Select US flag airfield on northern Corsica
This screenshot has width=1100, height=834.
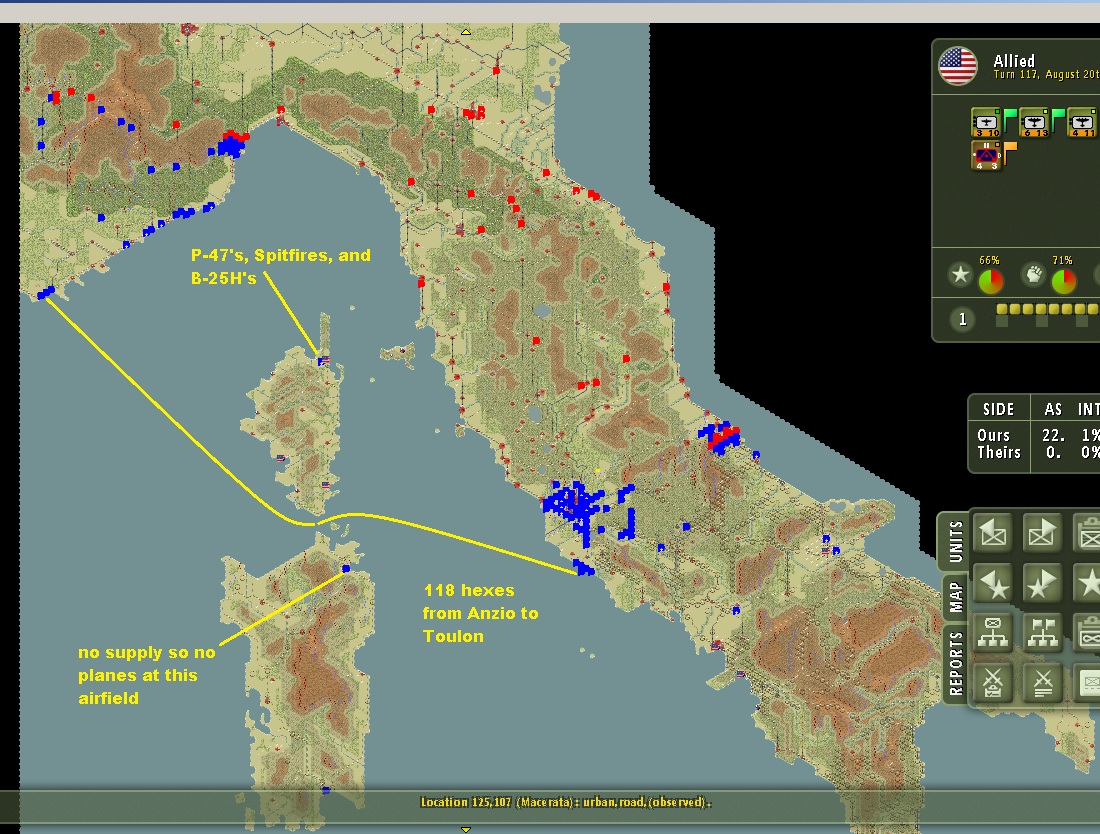coord(323,361)
